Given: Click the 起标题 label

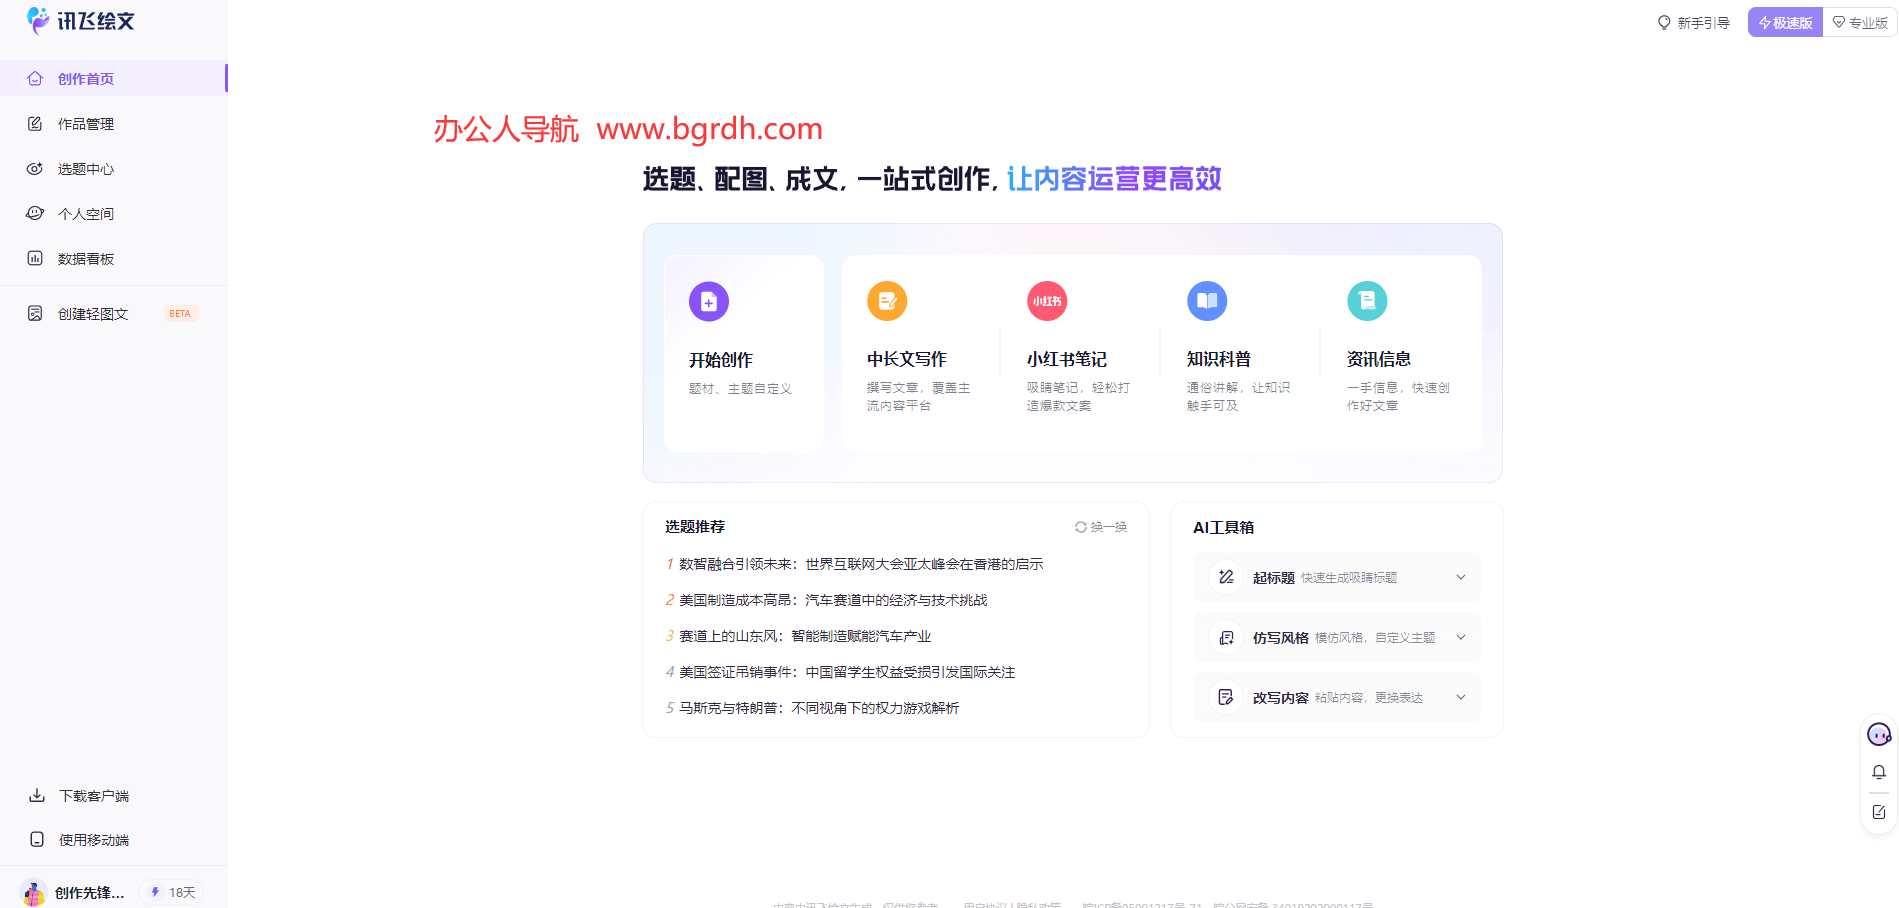Looking at the screenshot, I should 1273,577.
